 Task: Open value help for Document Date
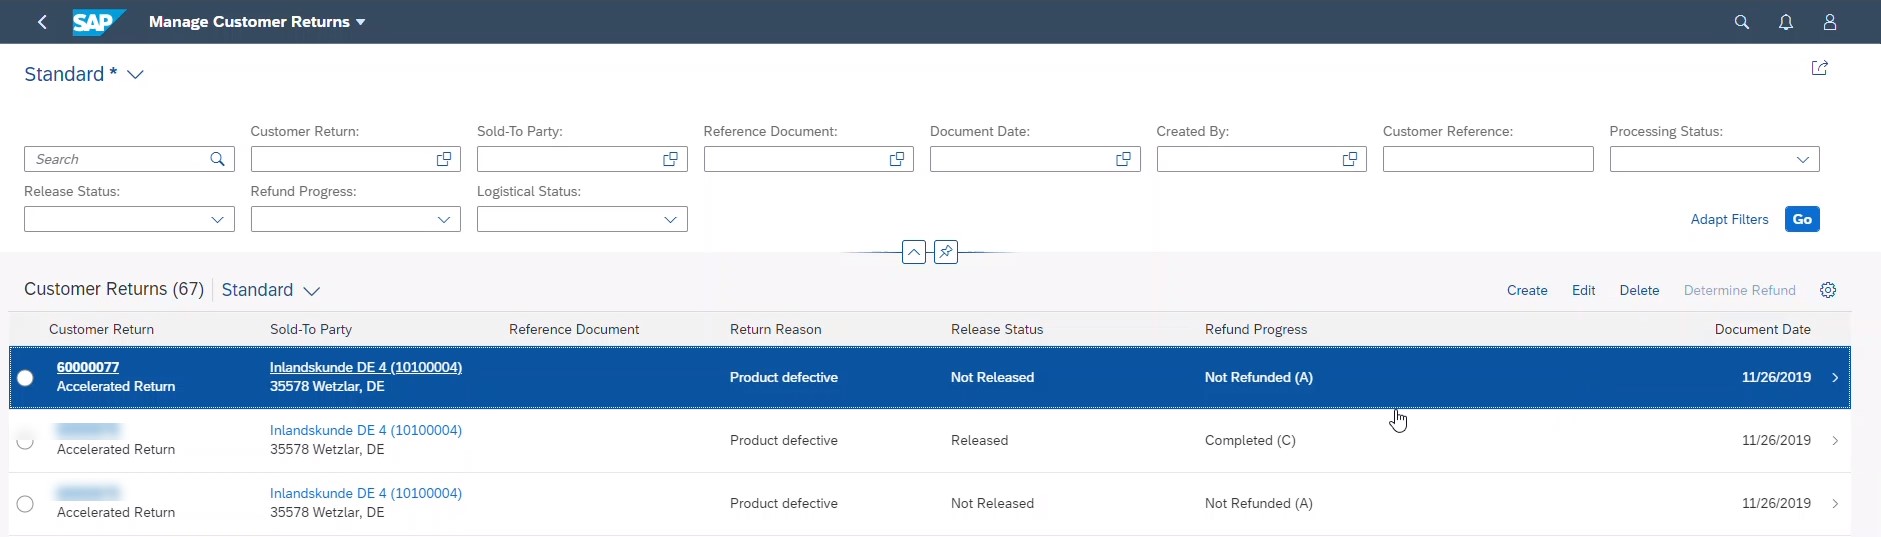[1123, 159]
